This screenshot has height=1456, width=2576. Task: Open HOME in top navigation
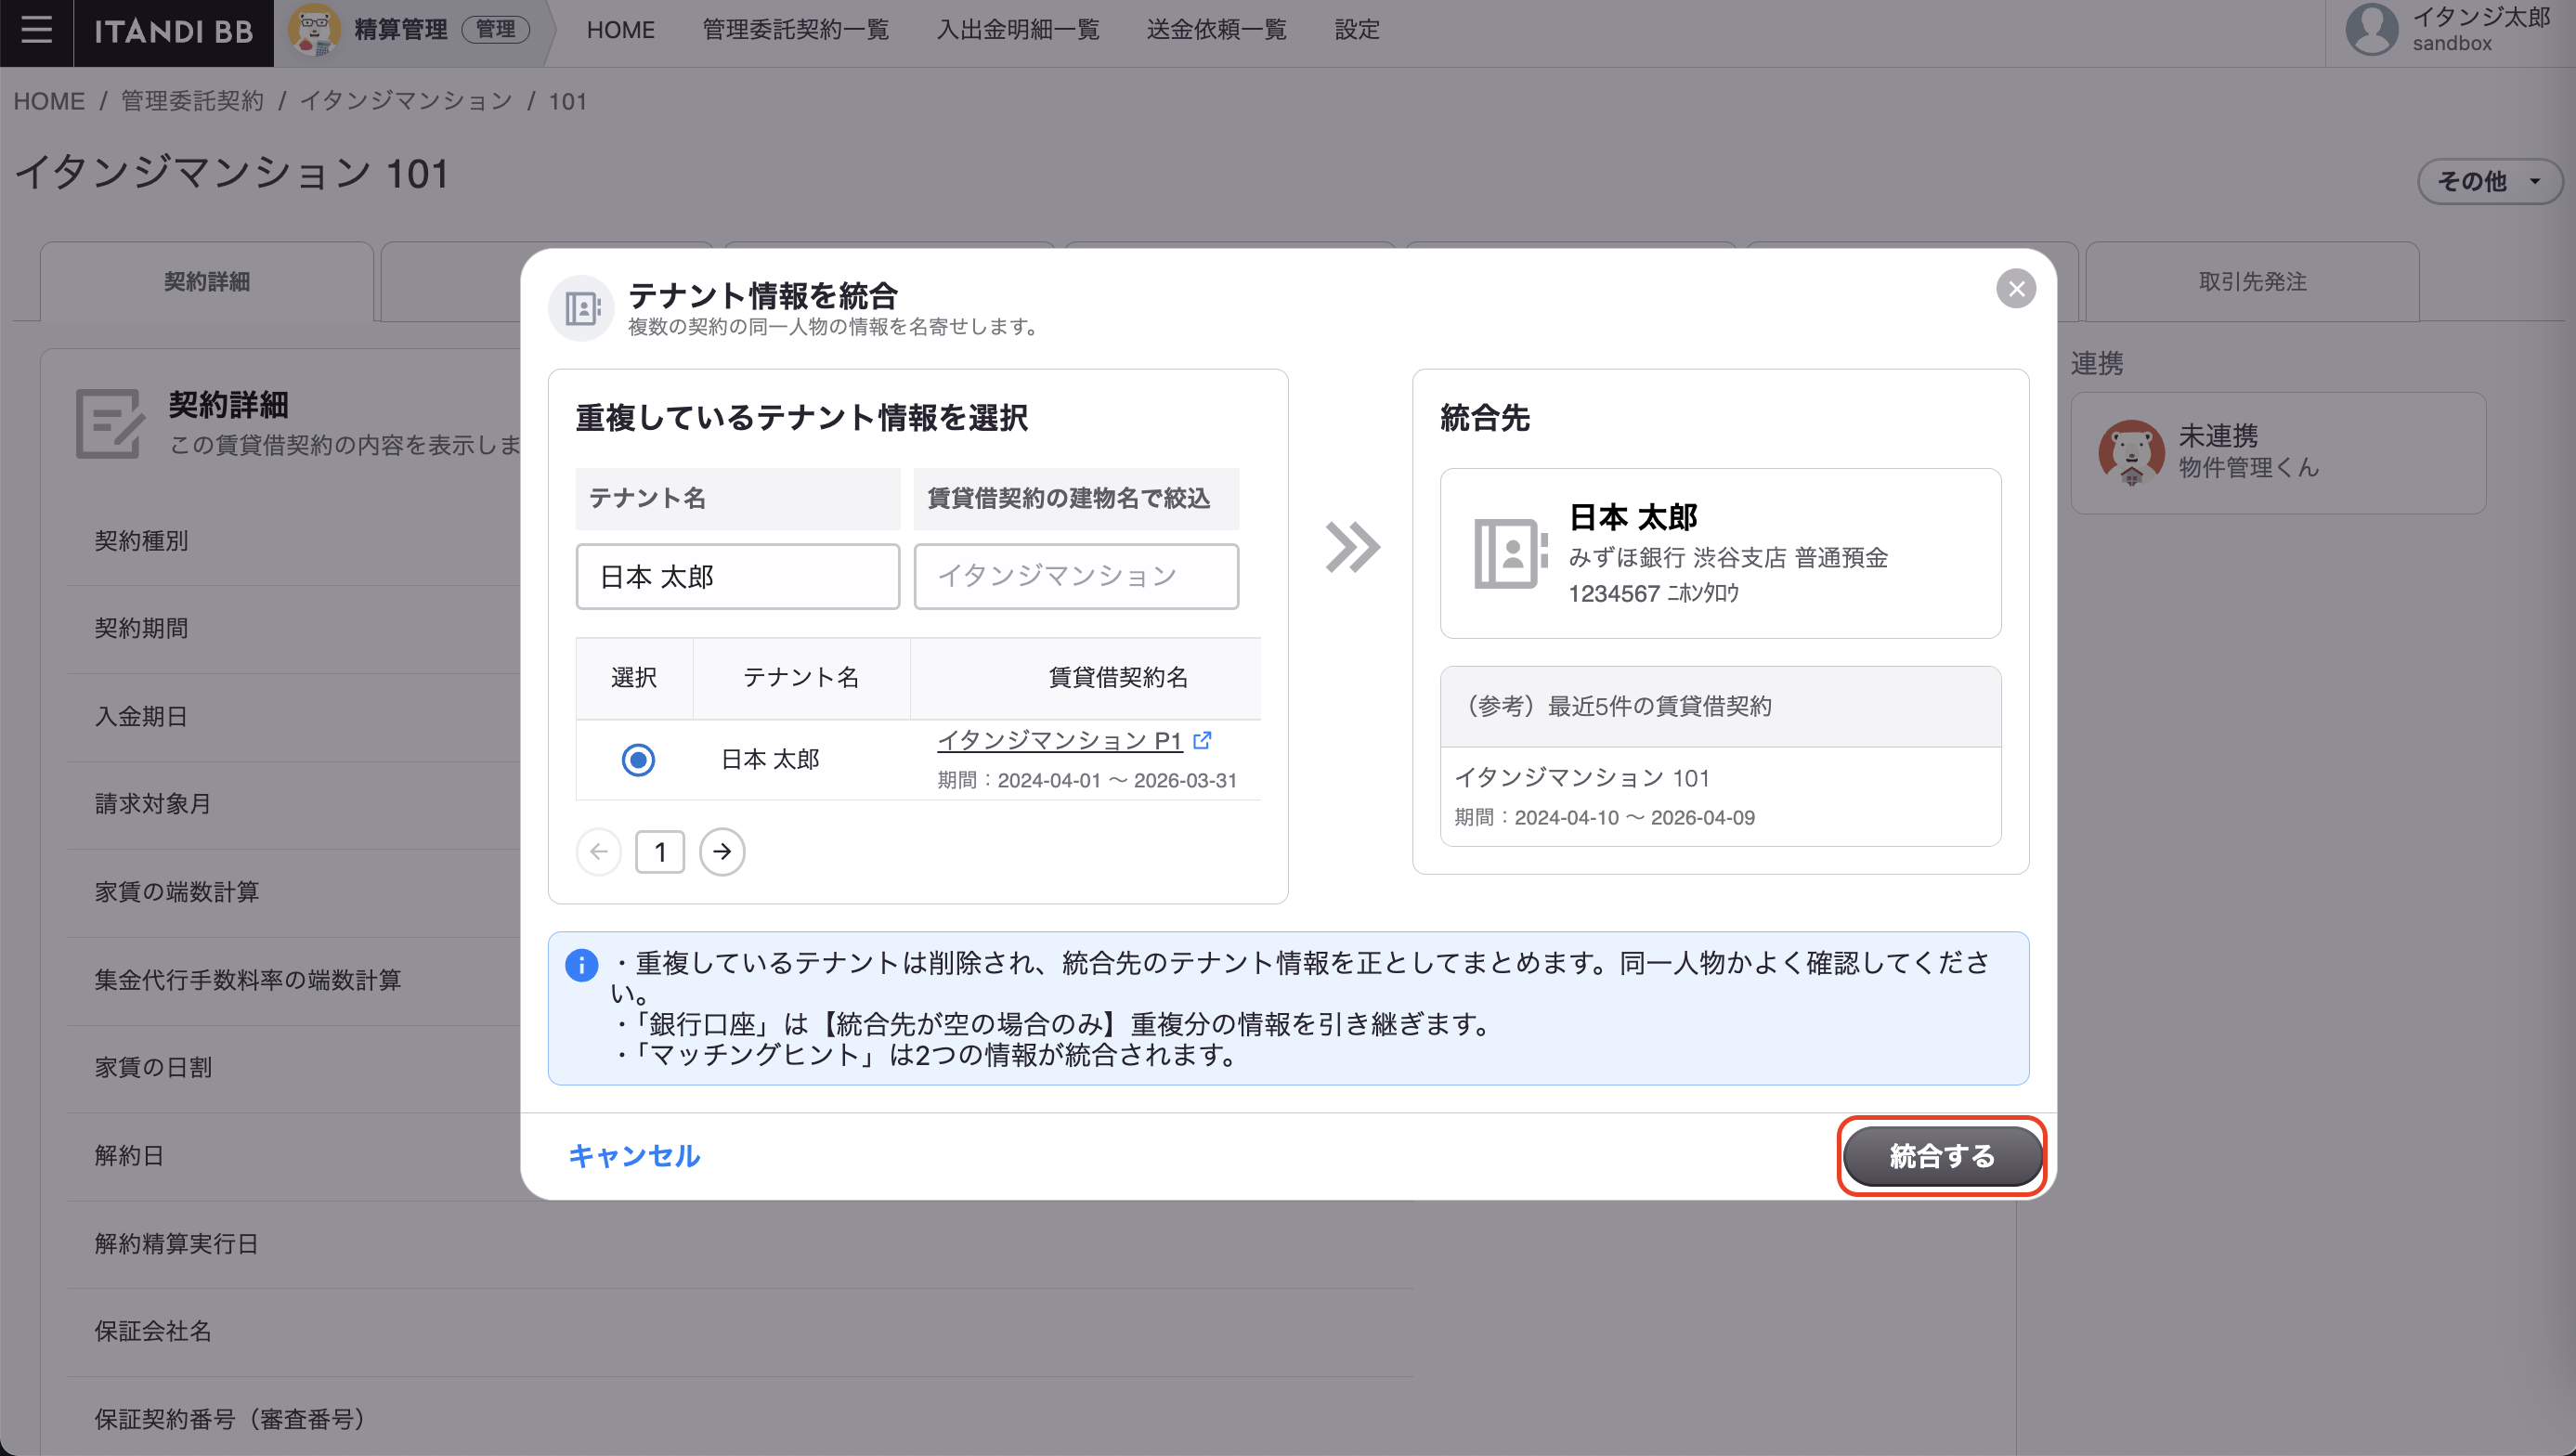[620, 30]
